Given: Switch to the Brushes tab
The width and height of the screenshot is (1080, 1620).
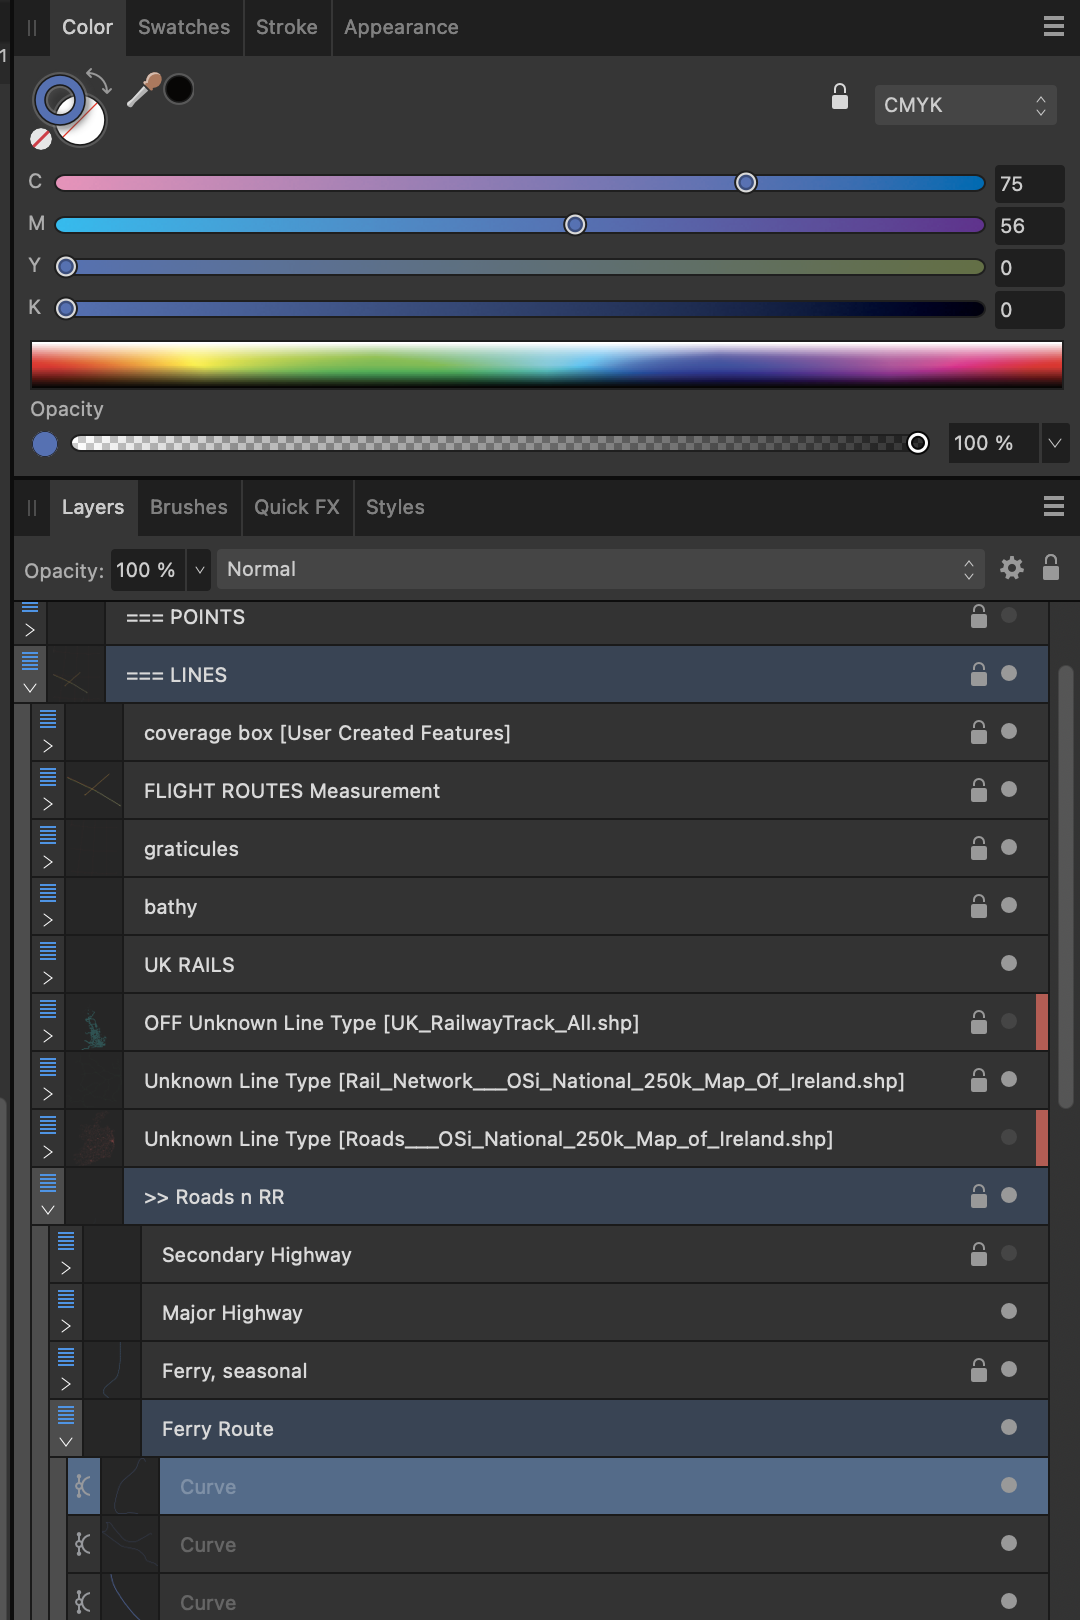Looking at the screenshot, I should coord(189,507).
